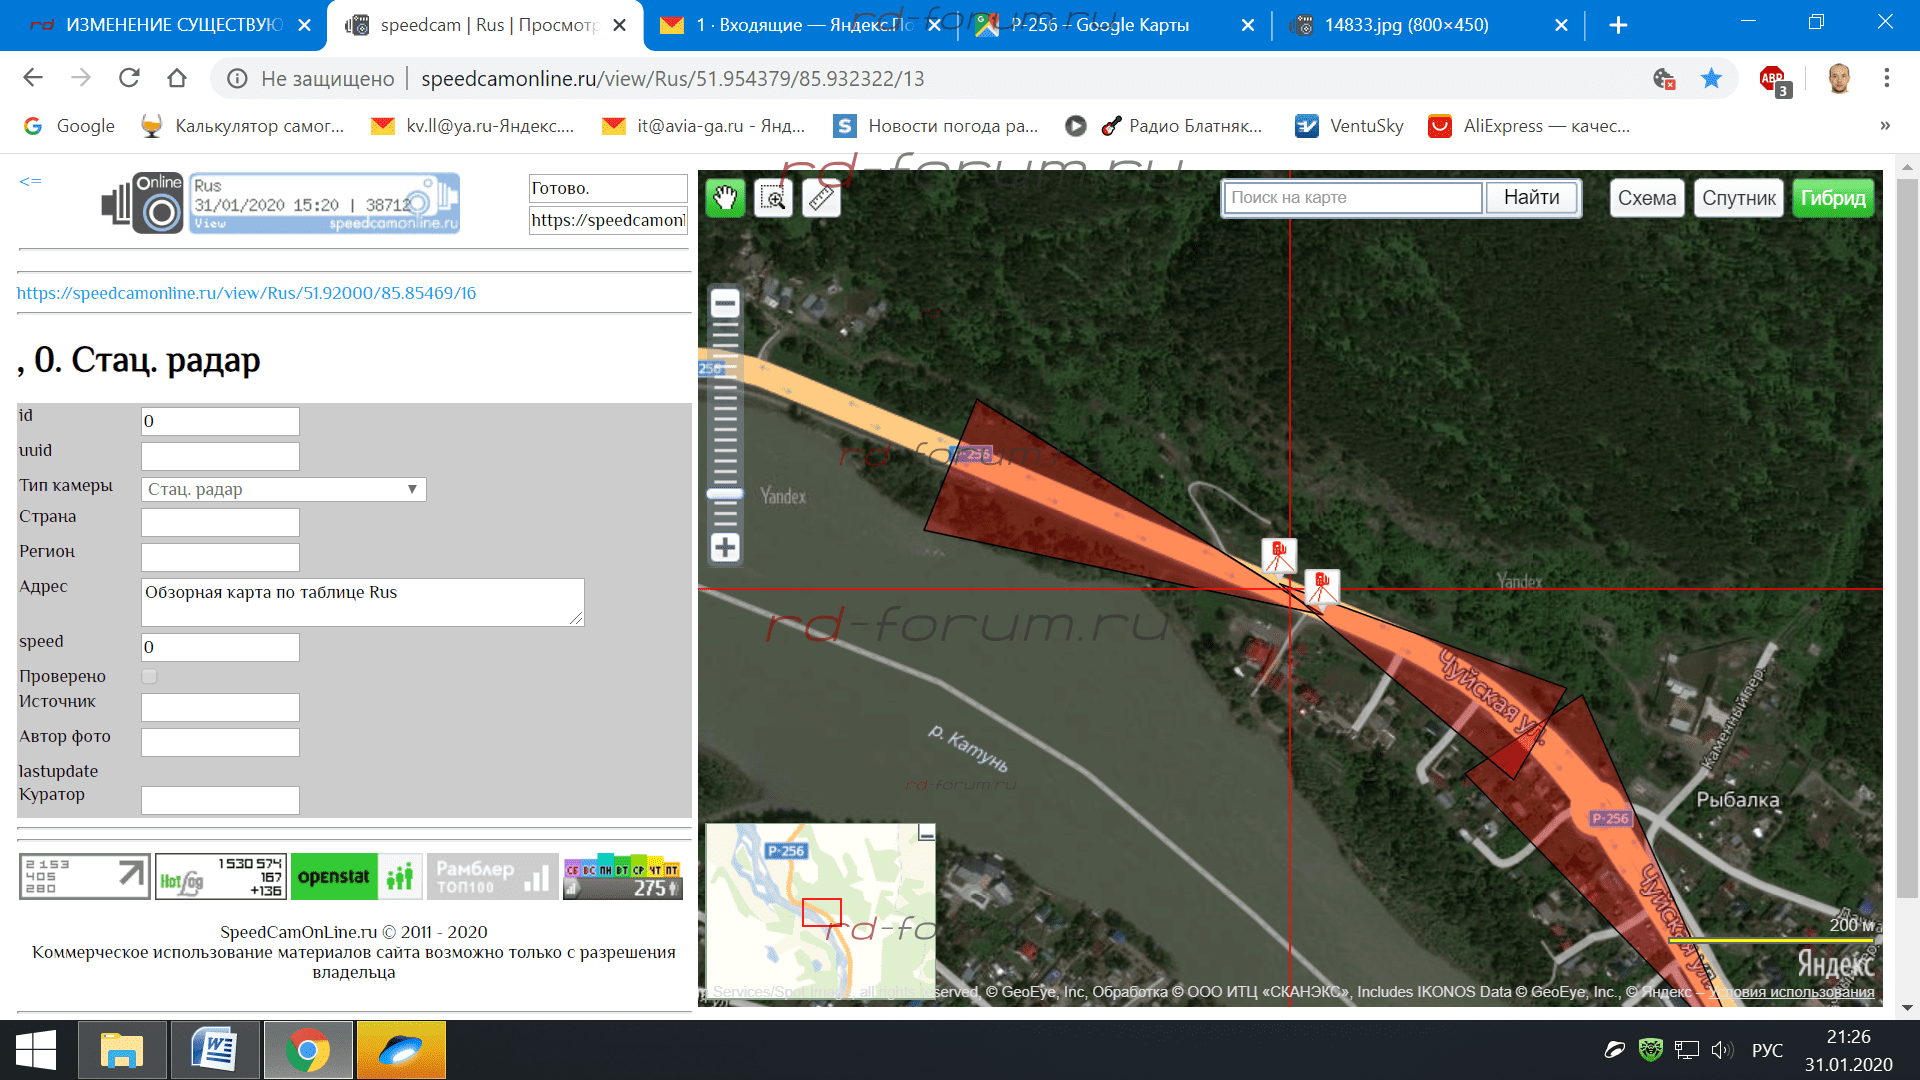Expand the hidden bookmarks chevron
Screen dimensions: 1920x1080
click(1885, 126)
